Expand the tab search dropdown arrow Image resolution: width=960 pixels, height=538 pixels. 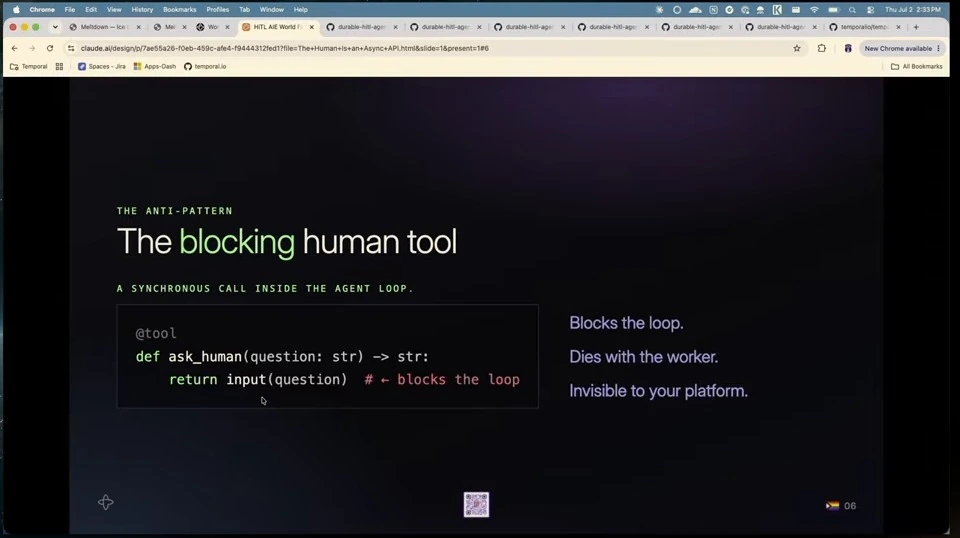point(55,27)
